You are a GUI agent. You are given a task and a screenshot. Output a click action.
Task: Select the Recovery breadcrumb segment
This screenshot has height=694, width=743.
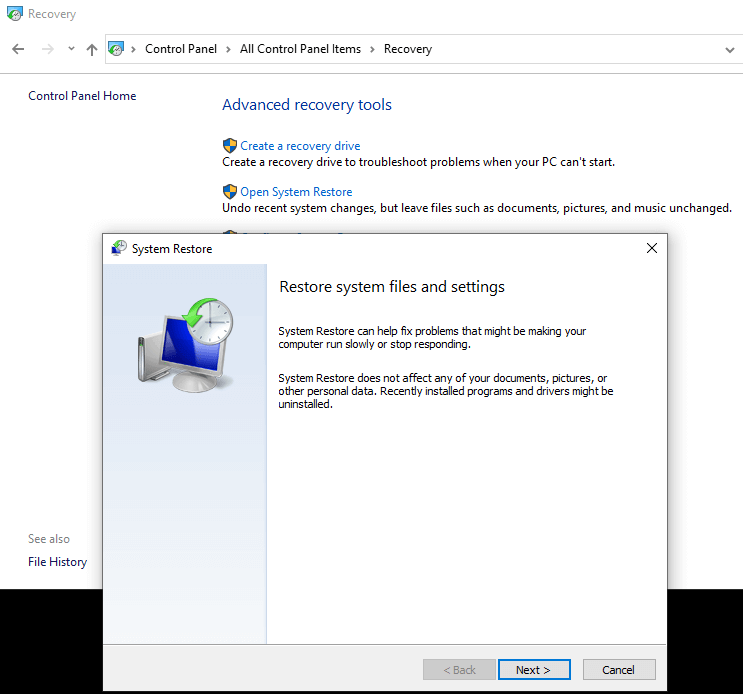click(x=408, y=49)
